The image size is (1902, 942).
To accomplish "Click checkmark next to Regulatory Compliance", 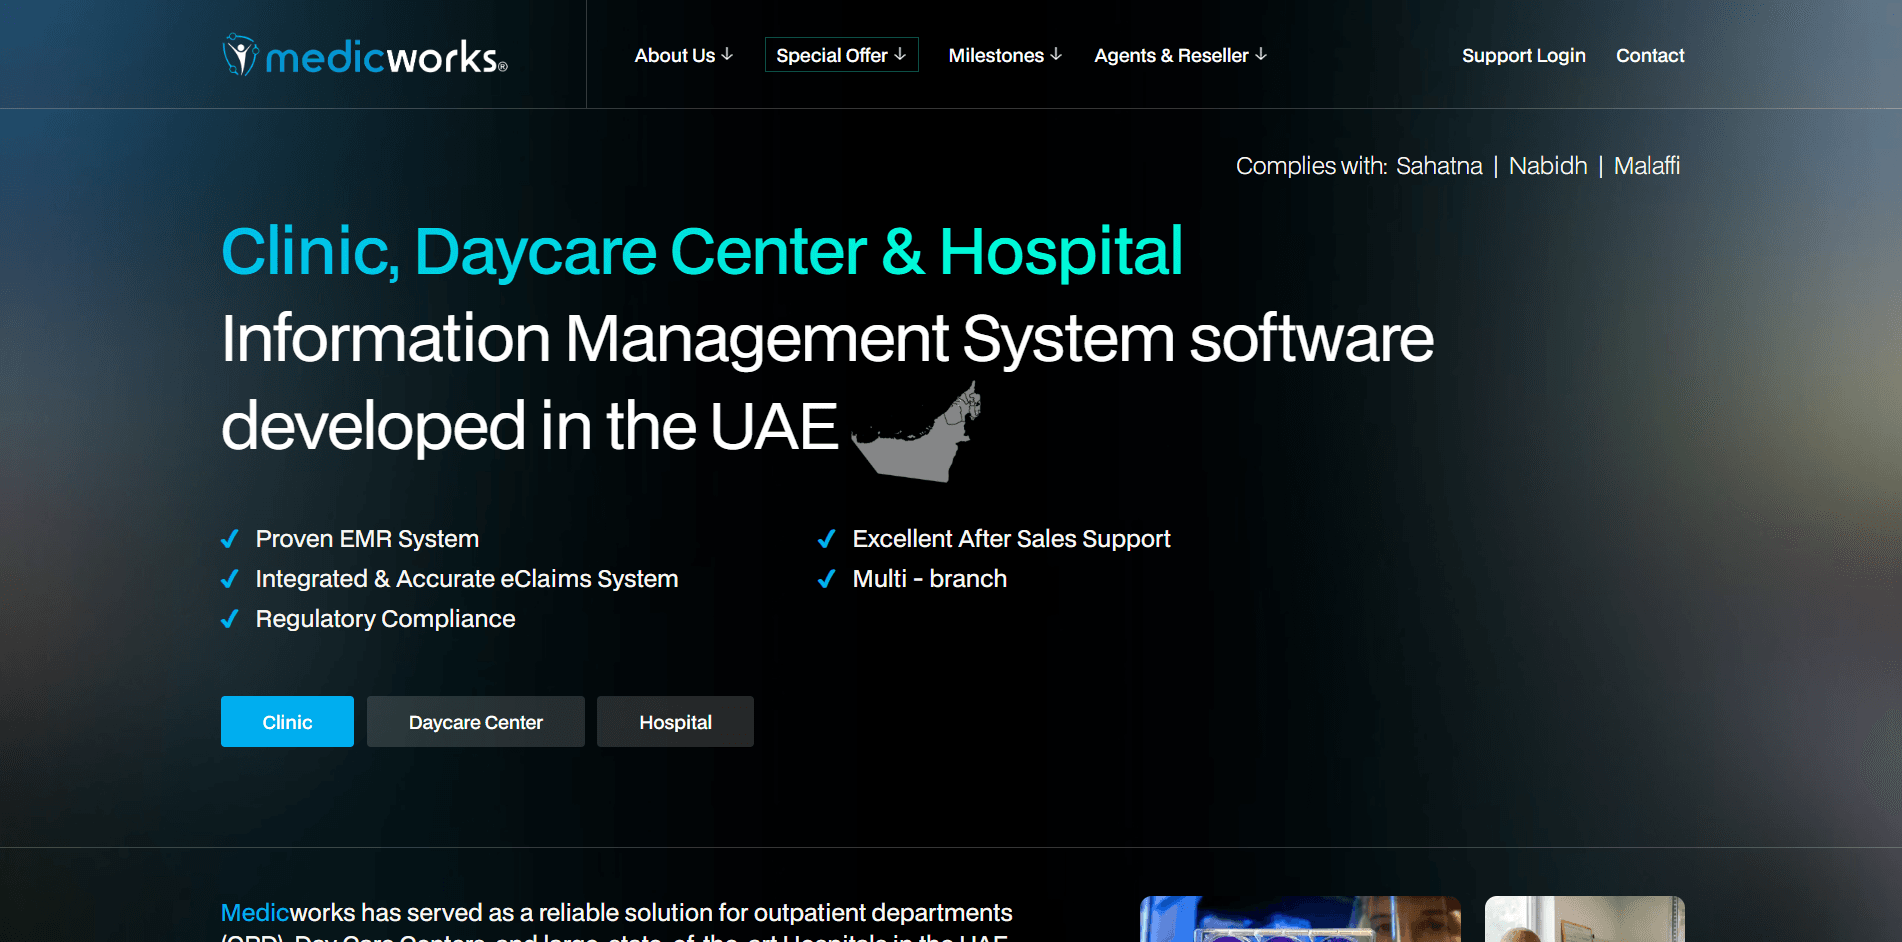I will point(230,619).
